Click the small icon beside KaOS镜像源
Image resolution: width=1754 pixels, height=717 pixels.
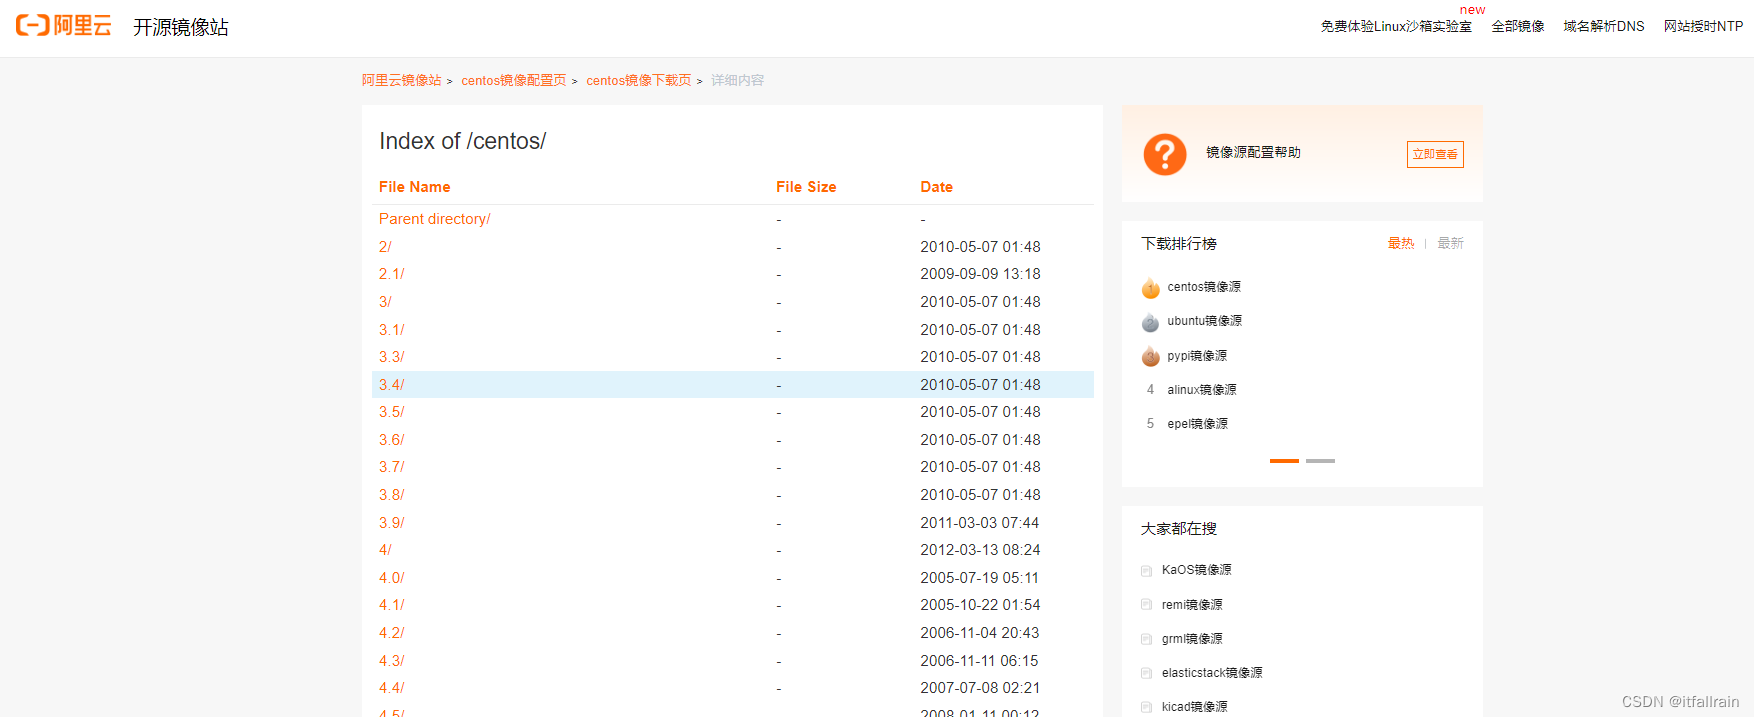(x=1146, y=571)
